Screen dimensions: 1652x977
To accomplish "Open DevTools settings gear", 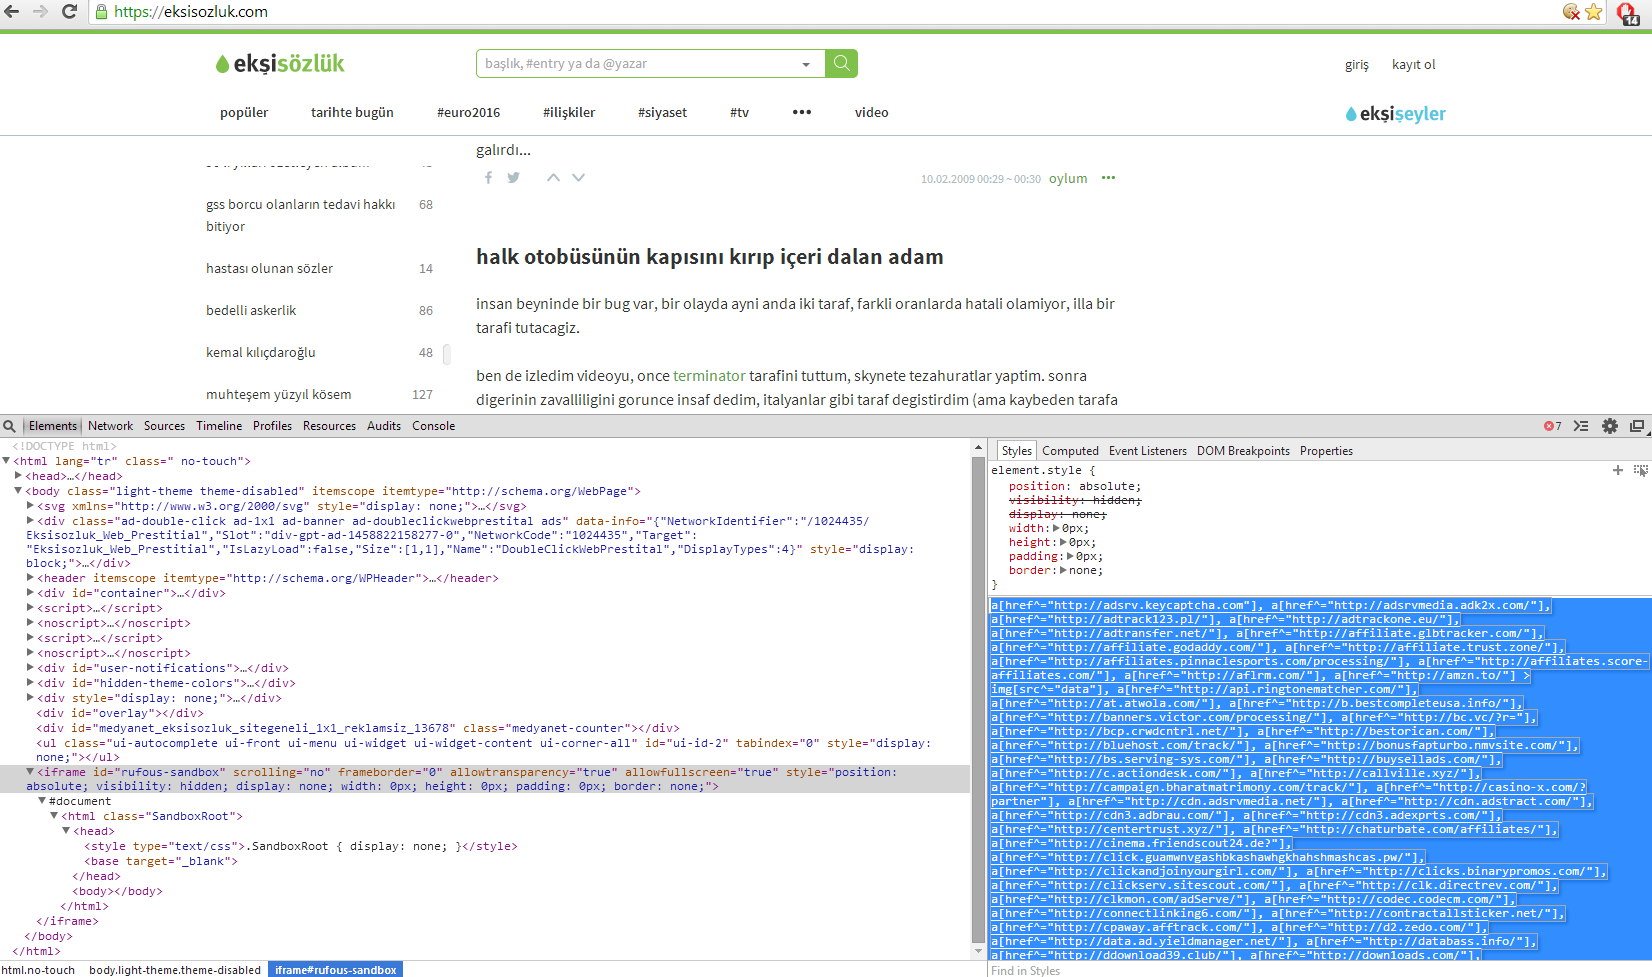I will point(1610,426).
